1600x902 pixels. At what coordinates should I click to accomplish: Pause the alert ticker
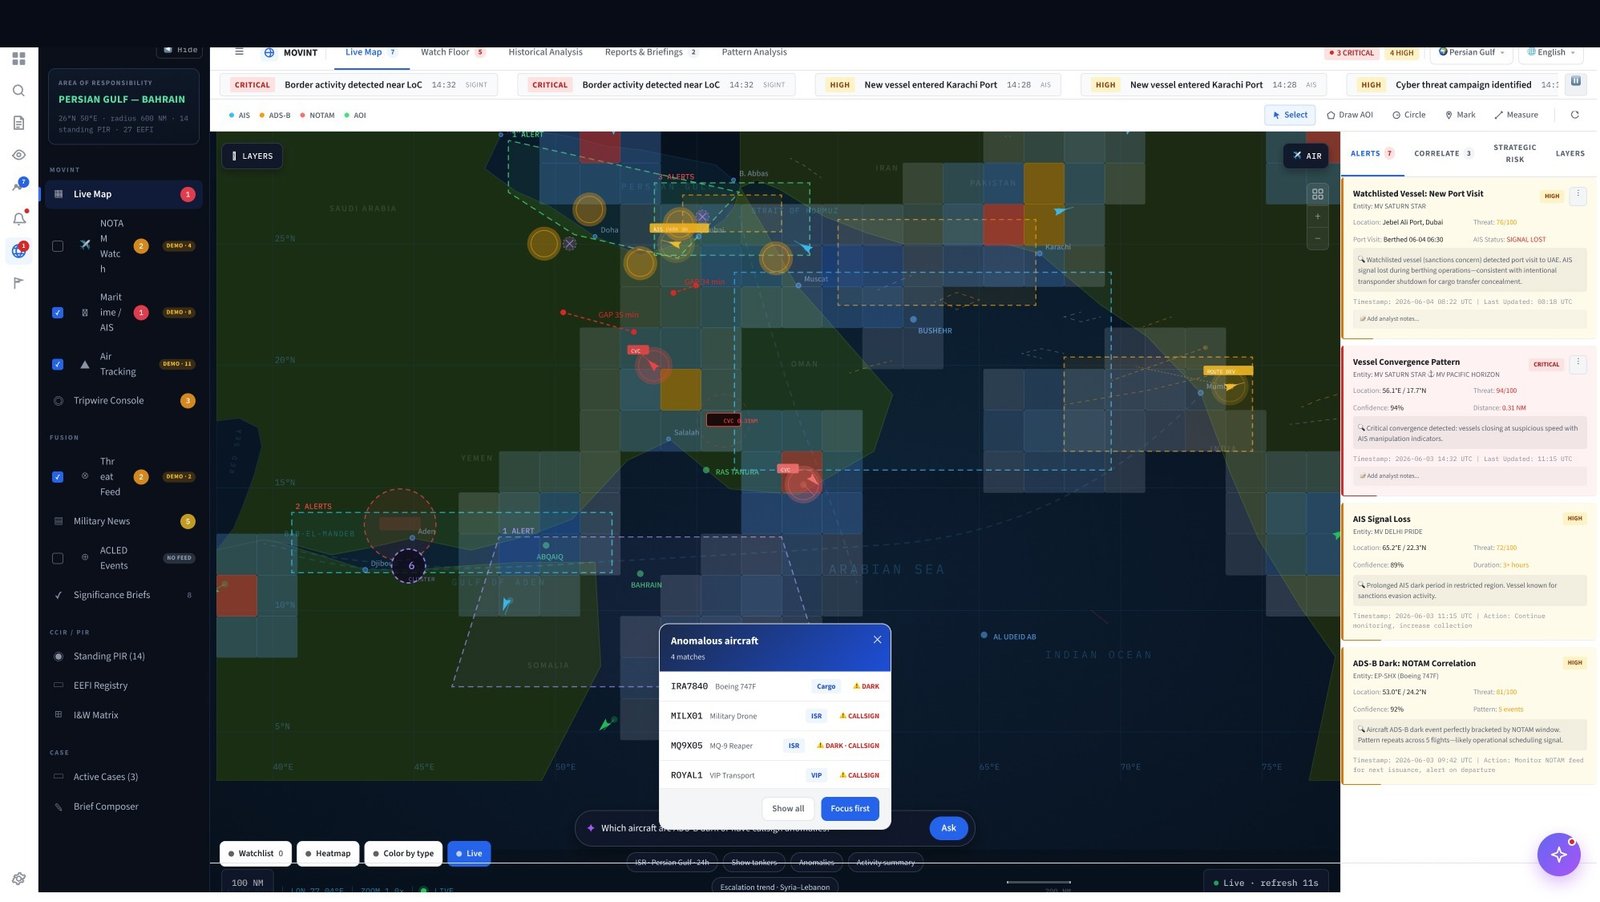1576,81
